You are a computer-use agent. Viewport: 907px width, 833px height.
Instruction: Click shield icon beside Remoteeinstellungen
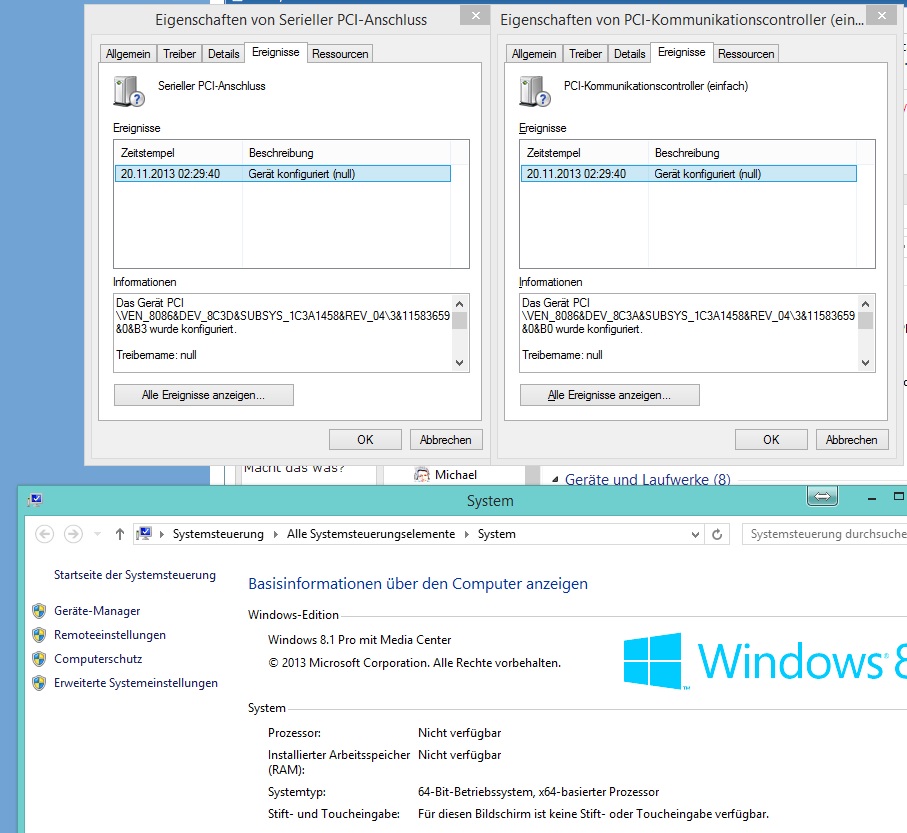tap(39, 635)
